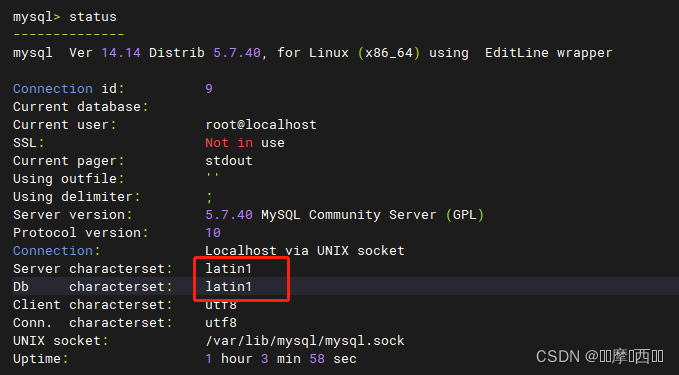Click the 'Client characterset:' label

coord(92,305)
